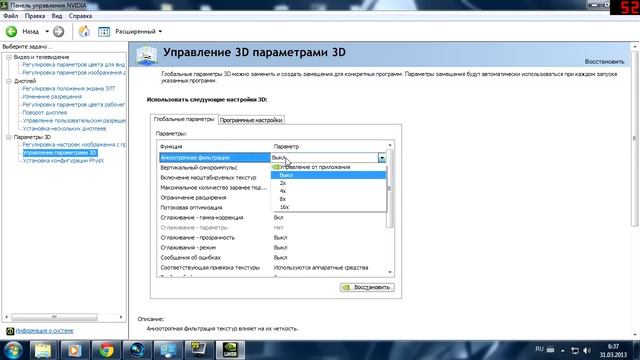Select Установка нескольких дисплеев tree item
This screenshot has width=640, height=360.
pos(64,129)
